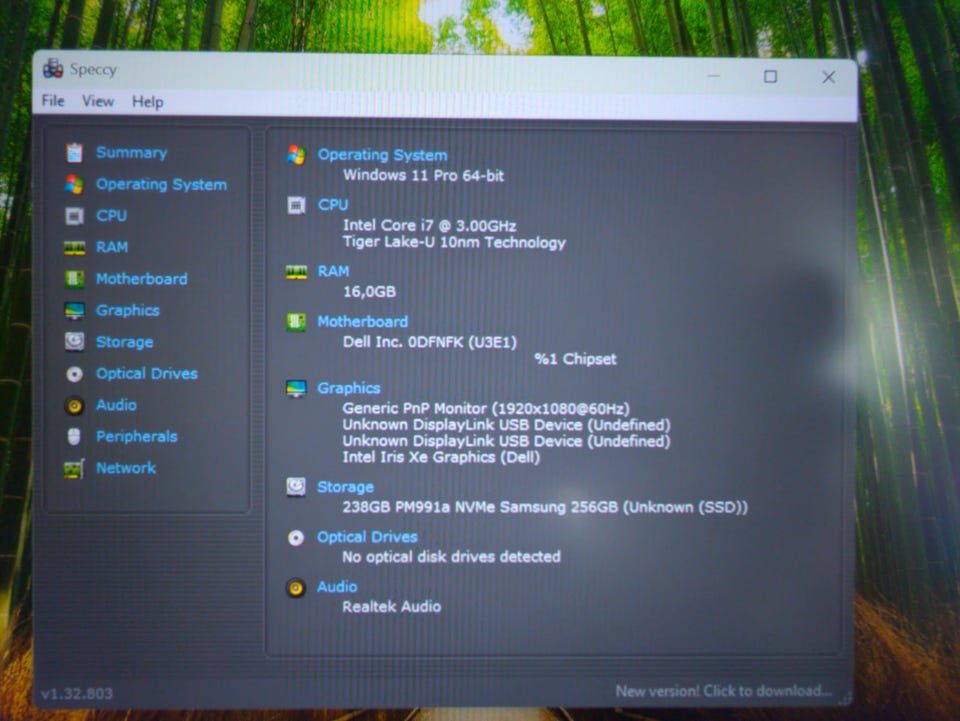Click the Network icon in sidebar

pos(74,469)
